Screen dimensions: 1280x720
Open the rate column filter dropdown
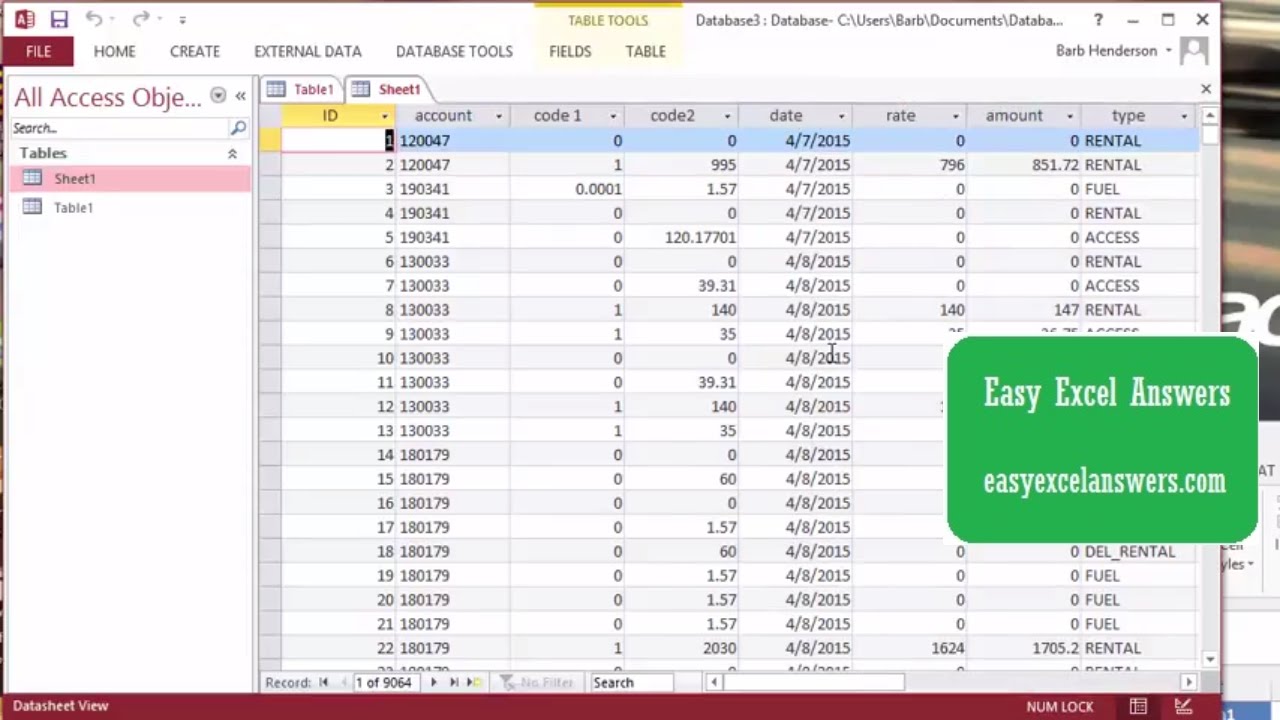click(955, 117)
